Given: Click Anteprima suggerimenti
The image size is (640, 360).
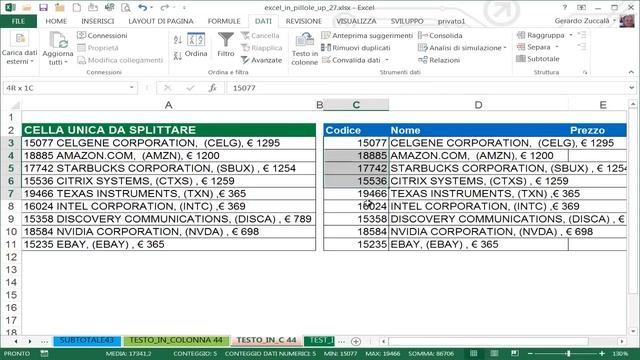Looking at the screenshot, I should (367, 36).
